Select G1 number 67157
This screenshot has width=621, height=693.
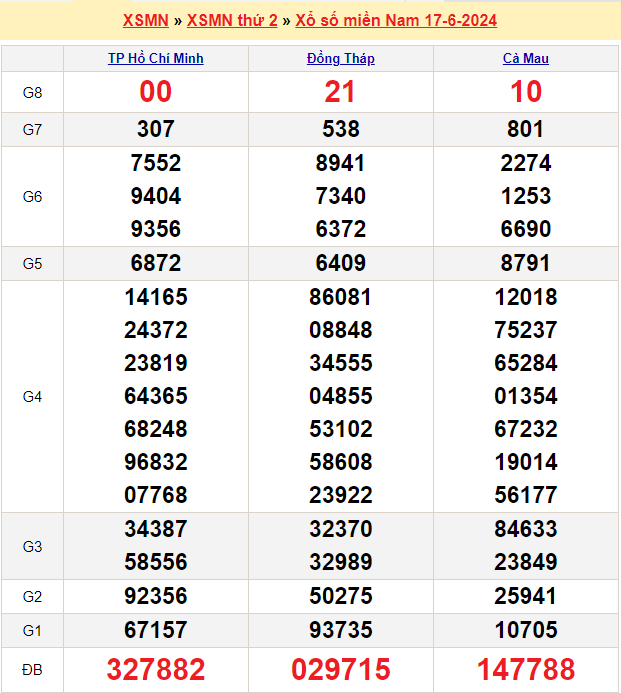click(x=156, y=630)
